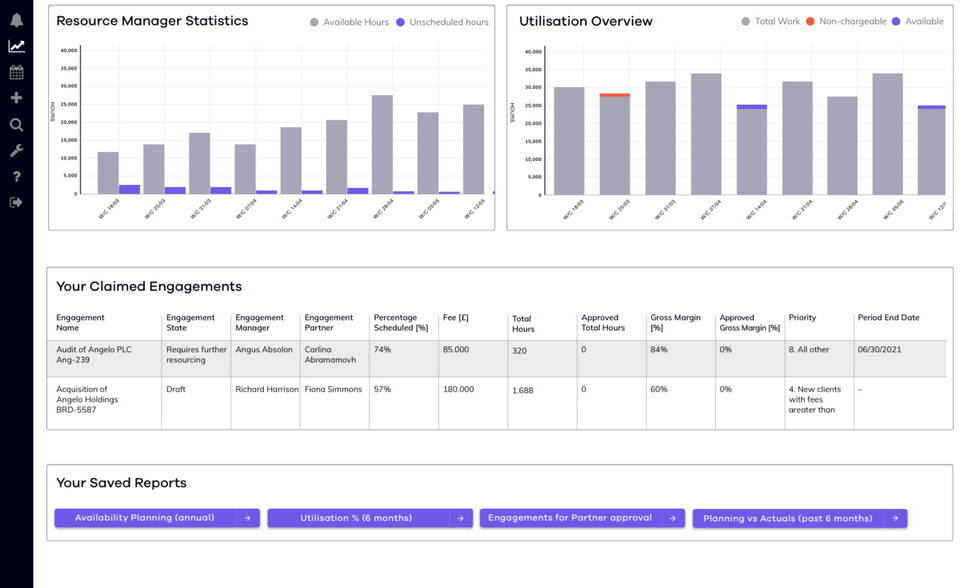Toggle Available Hours legend series
This screenshot has width=960, height=588.
(350, 22)
